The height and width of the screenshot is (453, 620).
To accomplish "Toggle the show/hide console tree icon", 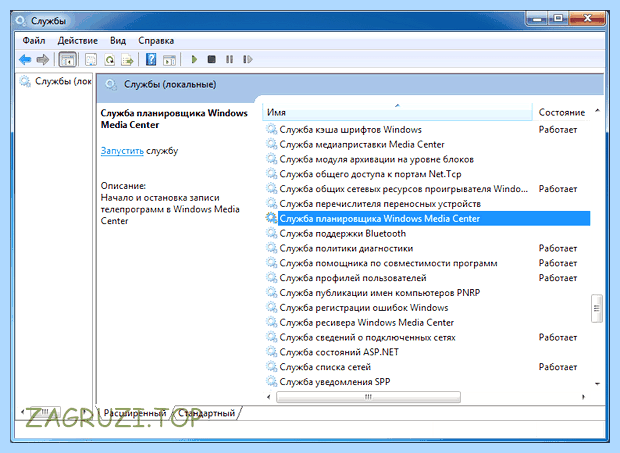I will coord(68,60).
